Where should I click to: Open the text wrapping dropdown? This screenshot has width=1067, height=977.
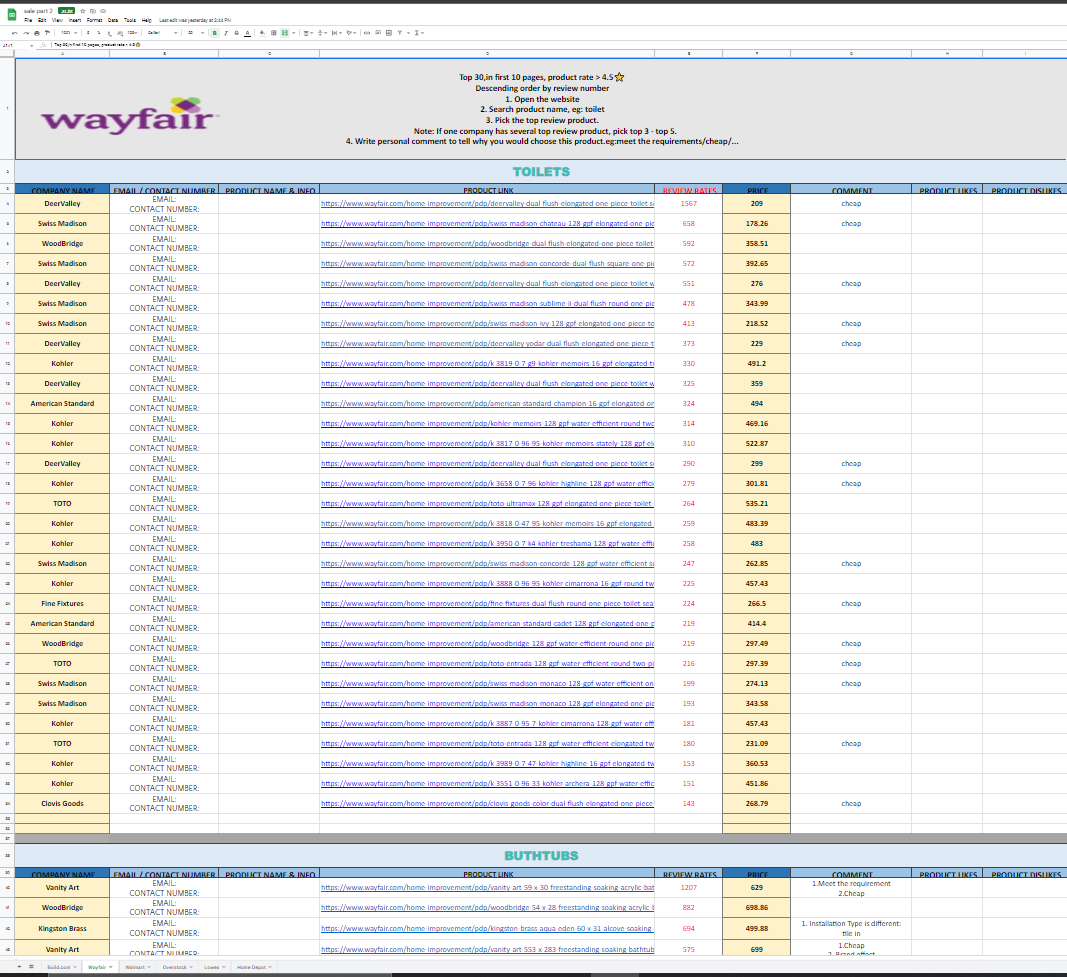click(x=337, y=33)
